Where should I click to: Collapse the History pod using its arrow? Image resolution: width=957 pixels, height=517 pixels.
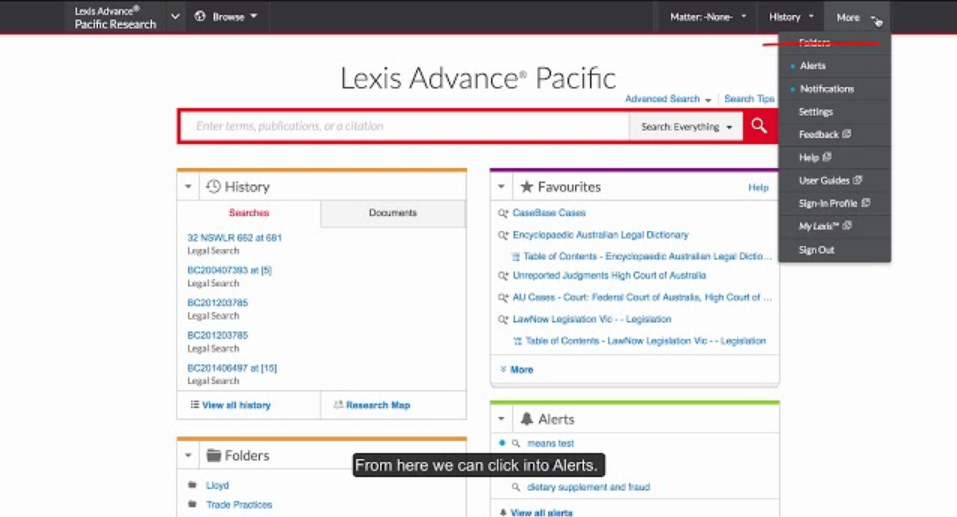coord(188,186)
